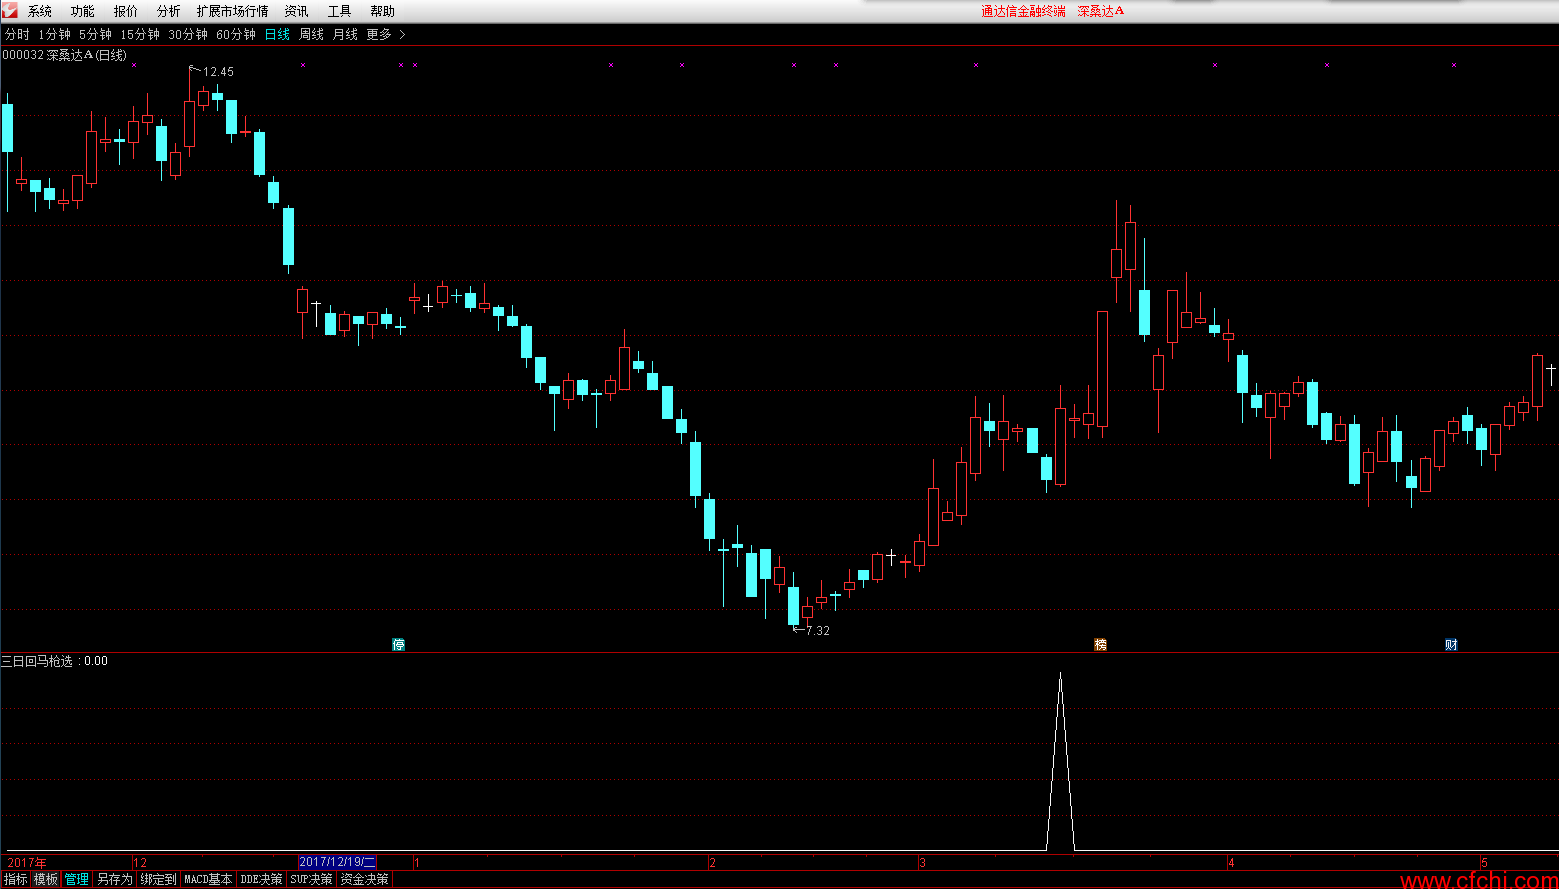Open the 帮助 menu
The height and width of the screenshot is (889, 1559).
(383, 11)
